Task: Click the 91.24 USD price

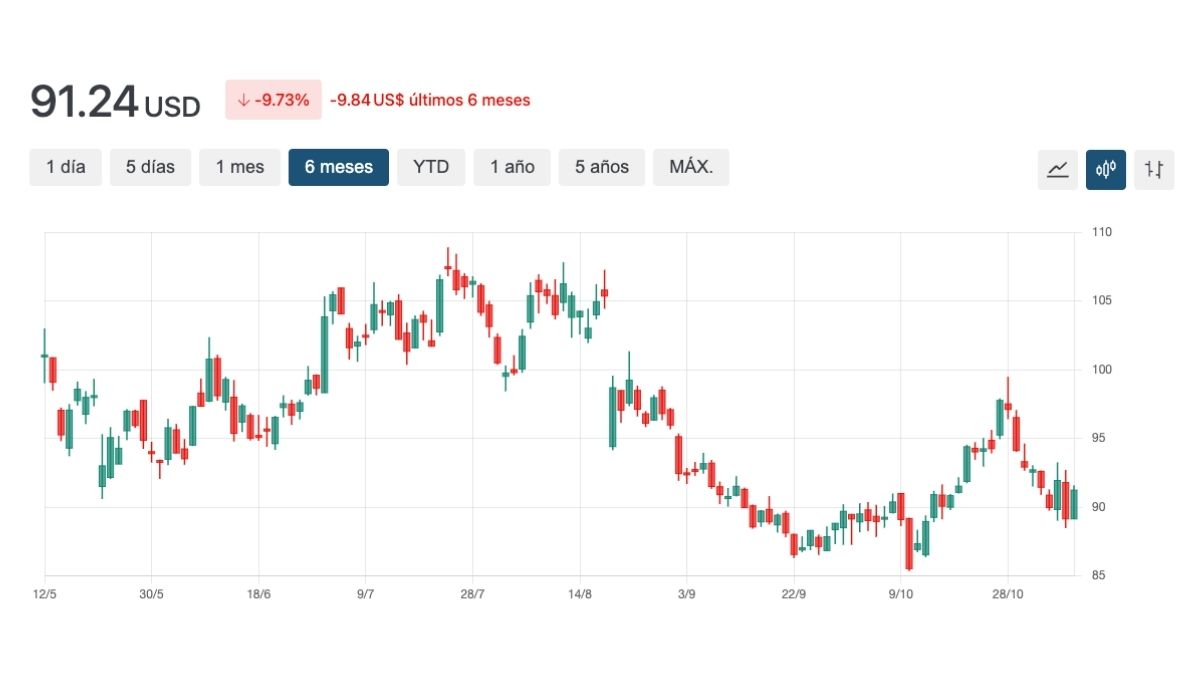Action: pos(115,102)
